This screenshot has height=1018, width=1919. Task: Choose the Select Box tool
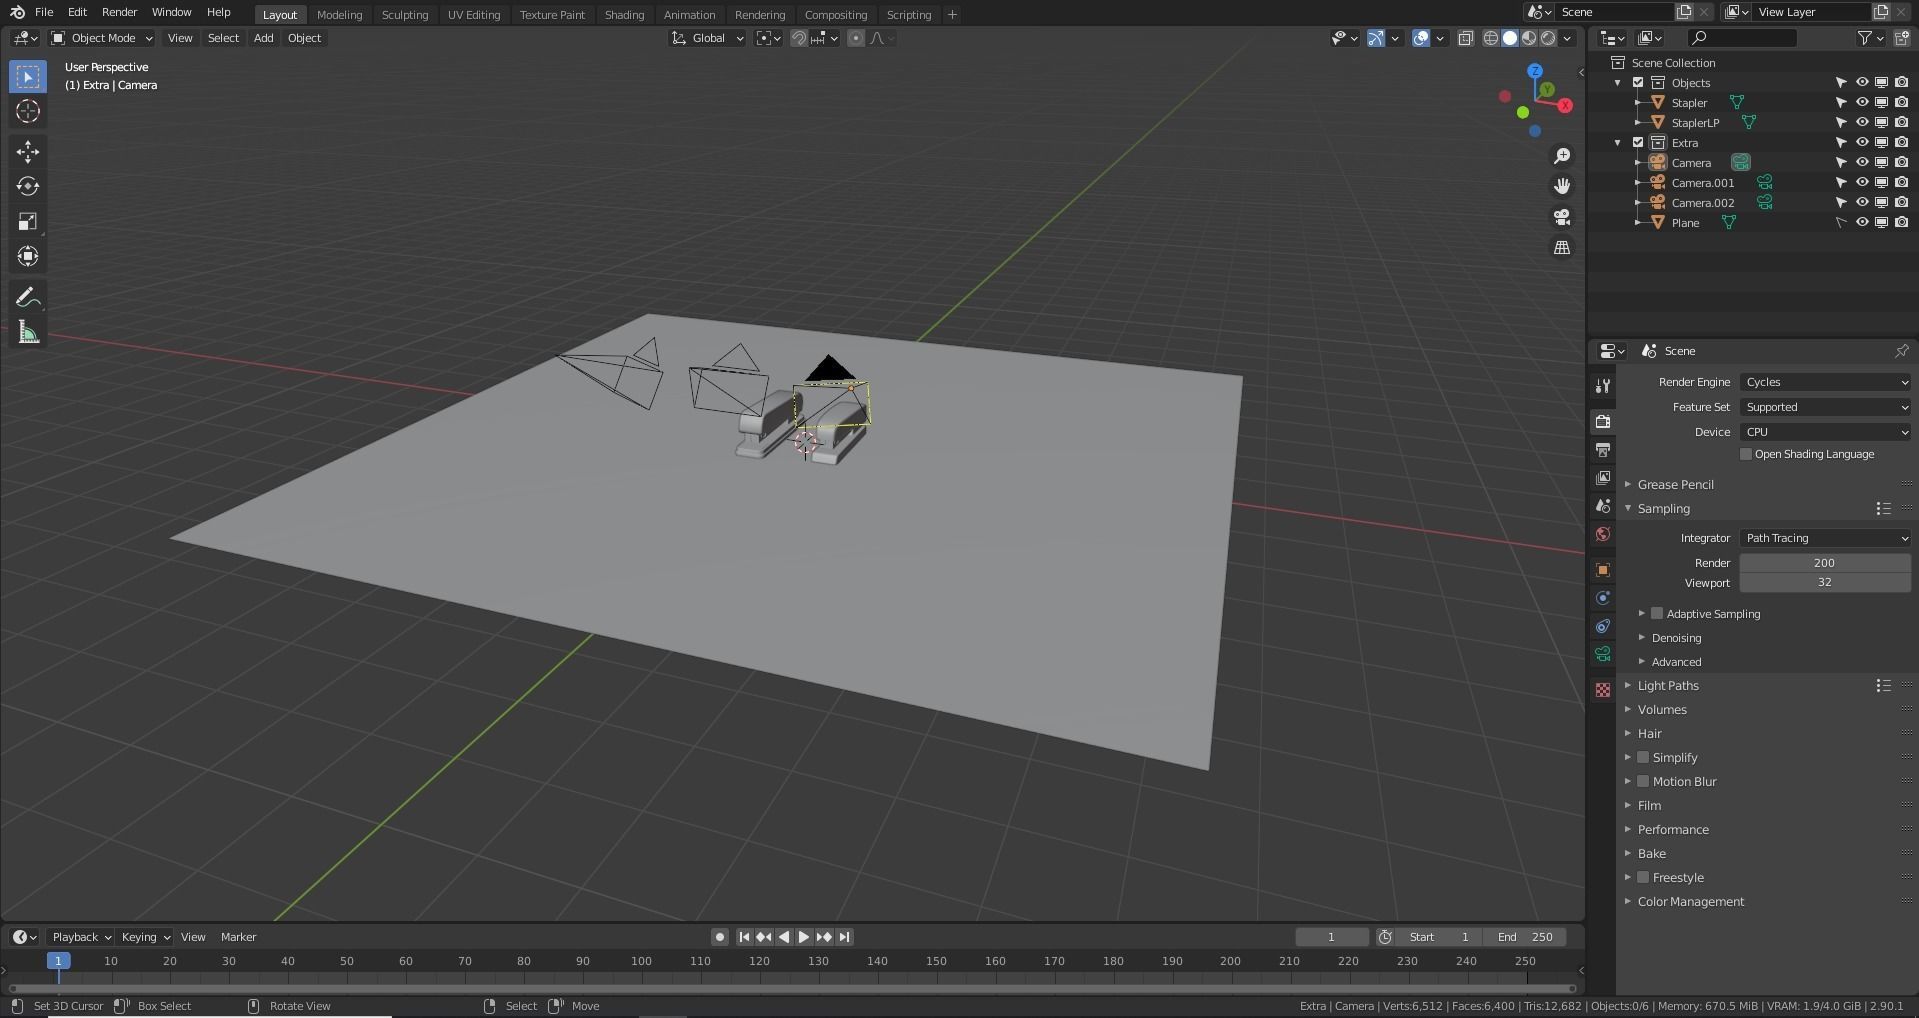(x=28, y=76)
